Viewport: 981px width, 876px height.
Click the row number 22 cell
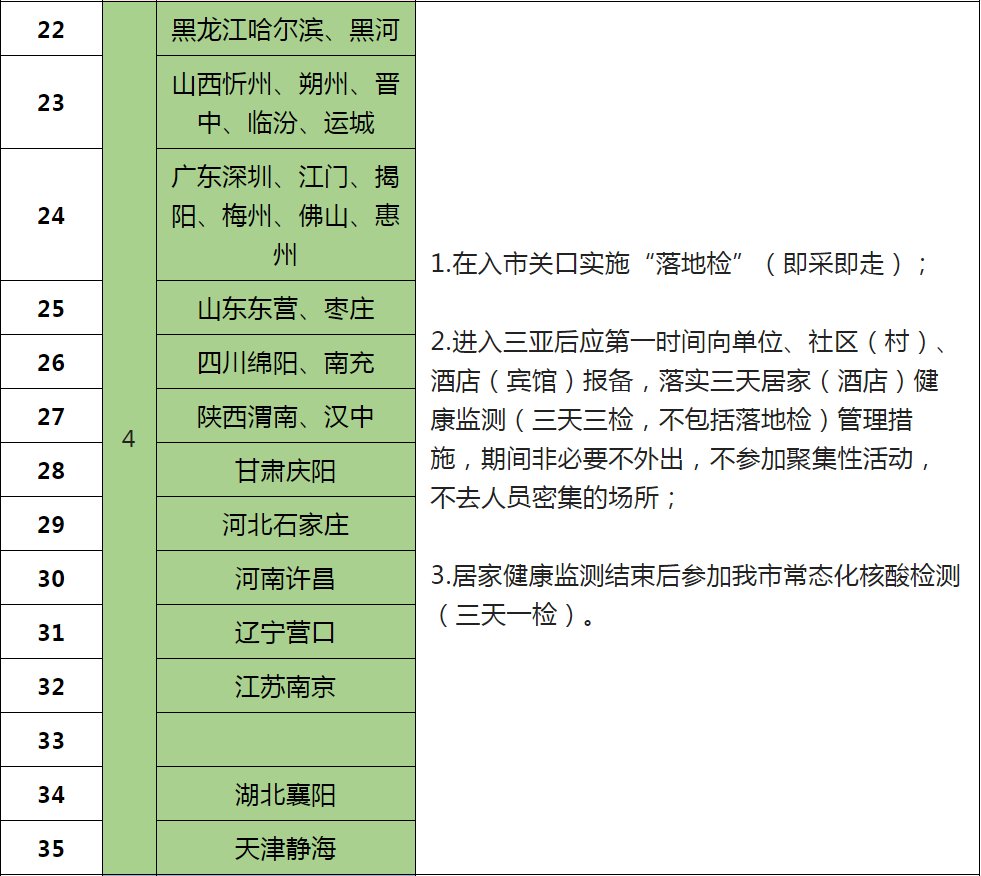51,30
